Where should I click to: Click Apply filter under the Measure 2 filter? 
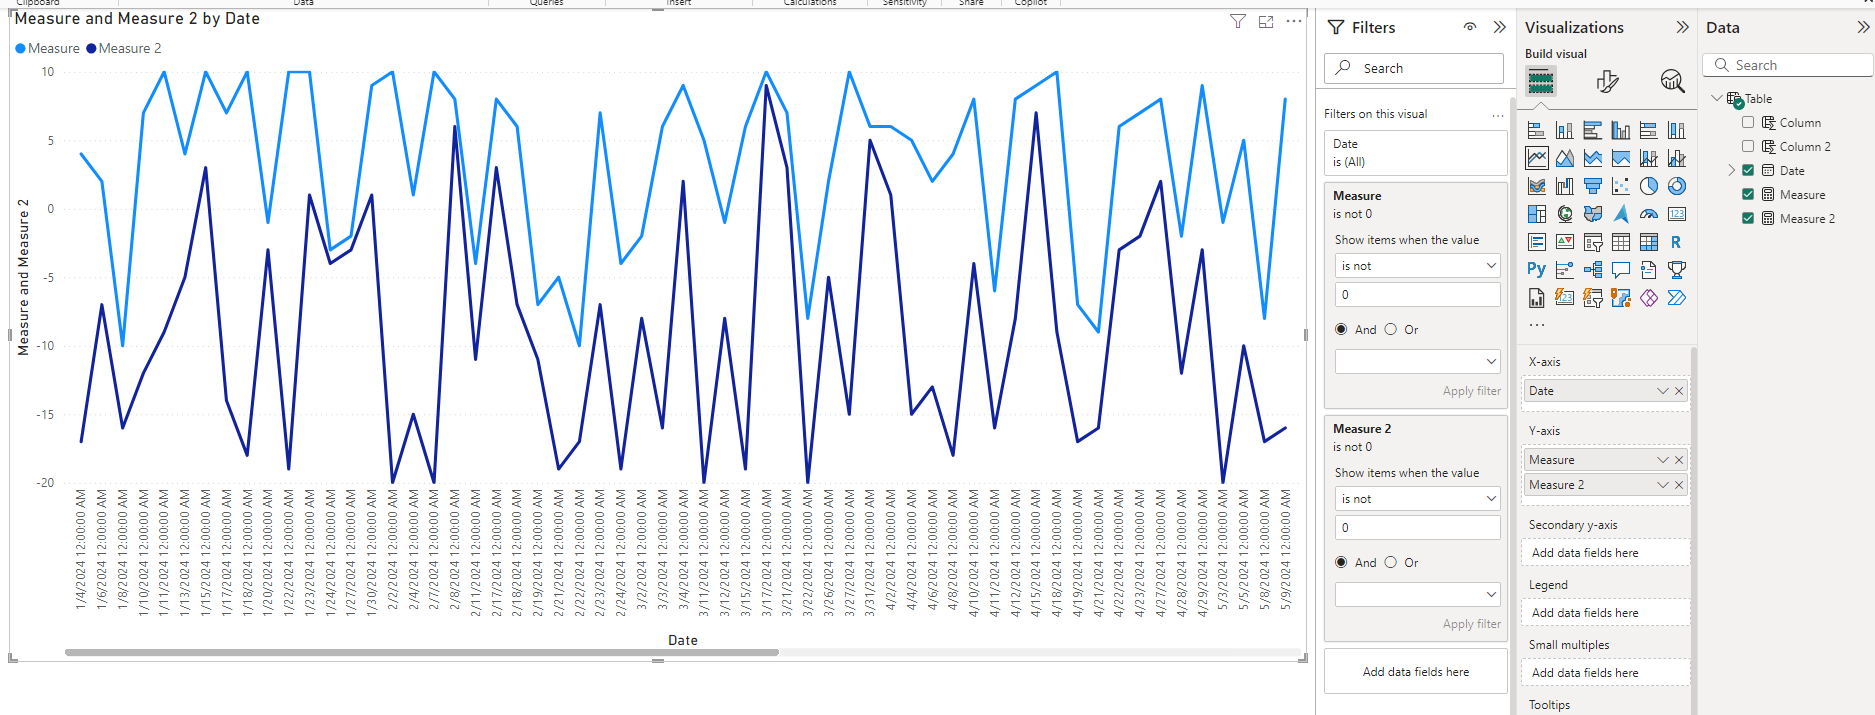point(1471,624)
